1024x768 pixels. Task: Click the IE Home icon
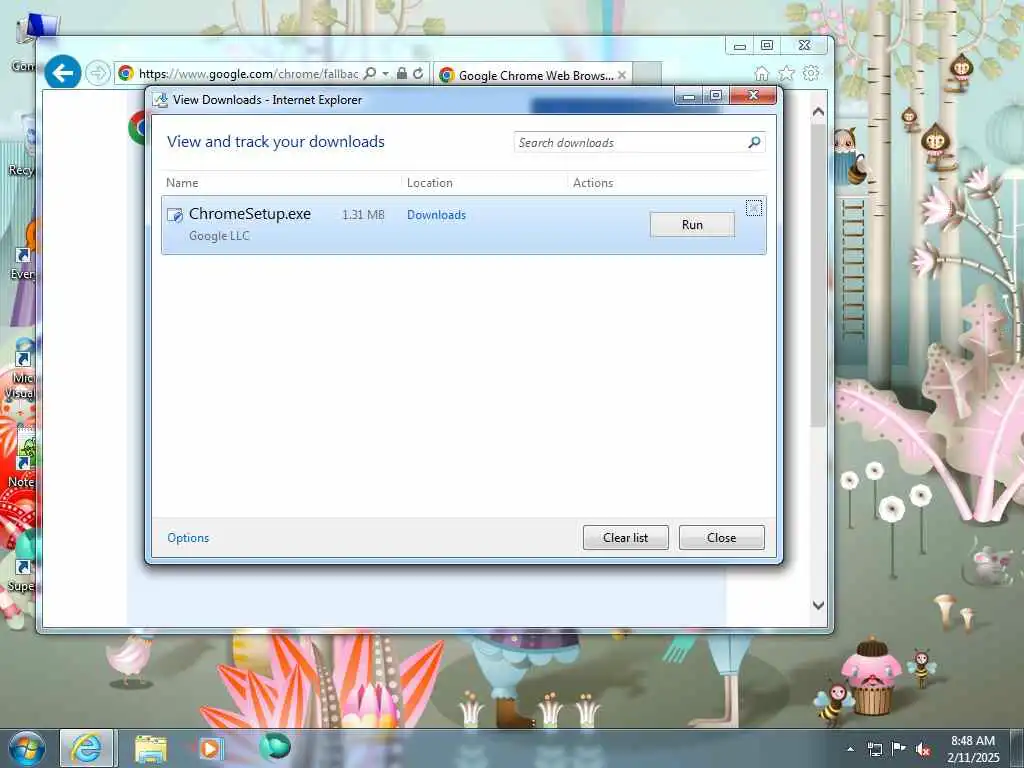[761, 73]
